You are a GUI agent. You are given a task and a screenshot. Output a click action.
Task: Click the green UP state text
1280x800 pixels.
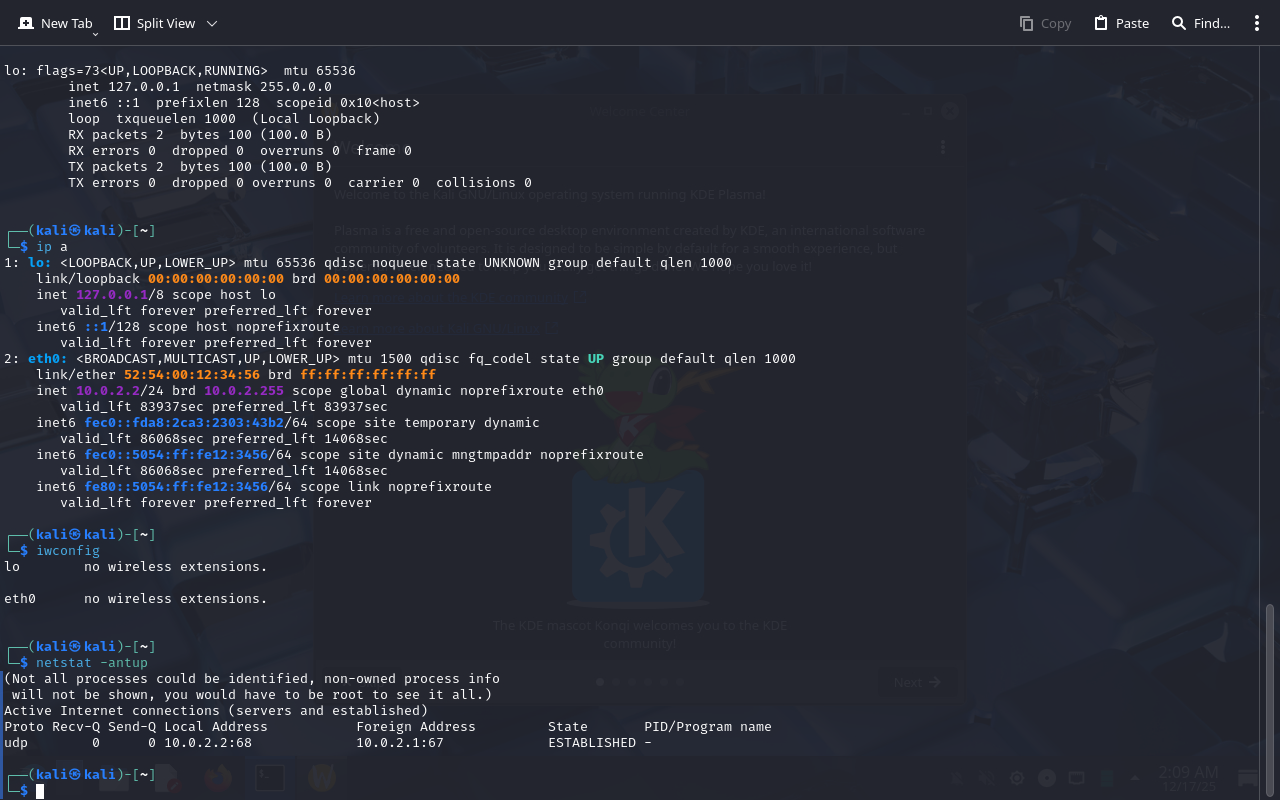[x=596, y=359]
